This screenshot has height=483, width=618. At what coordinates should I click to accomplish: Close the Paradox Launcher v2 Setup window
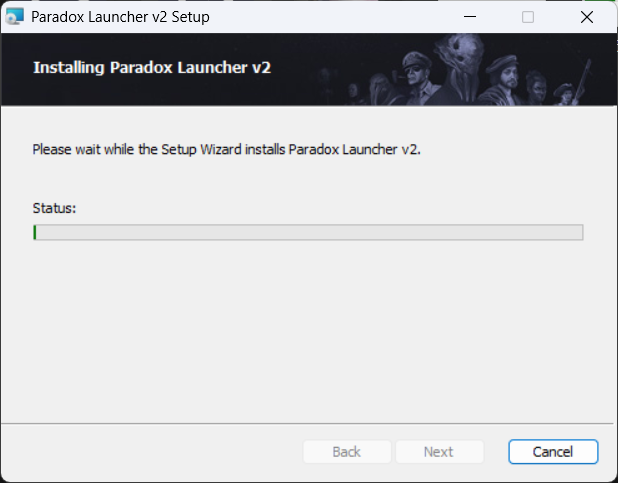587,17
